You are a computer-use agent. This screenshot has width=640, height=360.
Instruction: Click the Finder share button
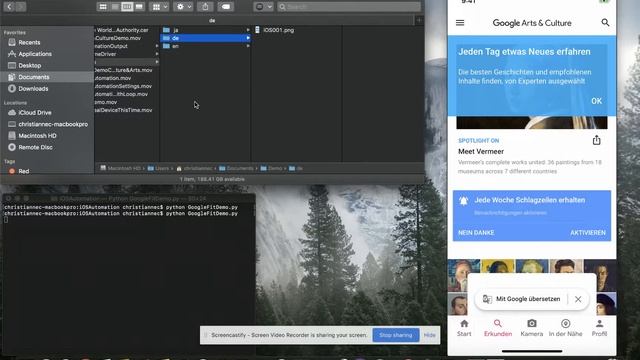point(205,7)
